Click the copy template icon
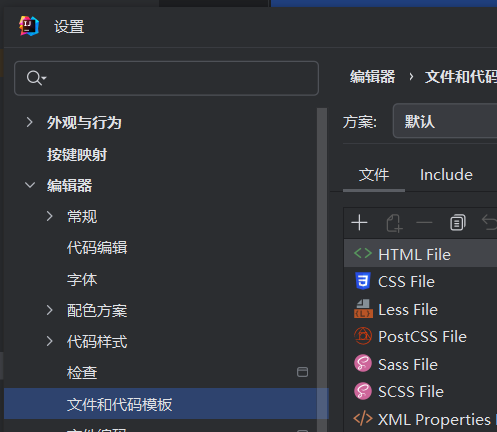Viewport: 497px width, 432px height. [458, 223]
